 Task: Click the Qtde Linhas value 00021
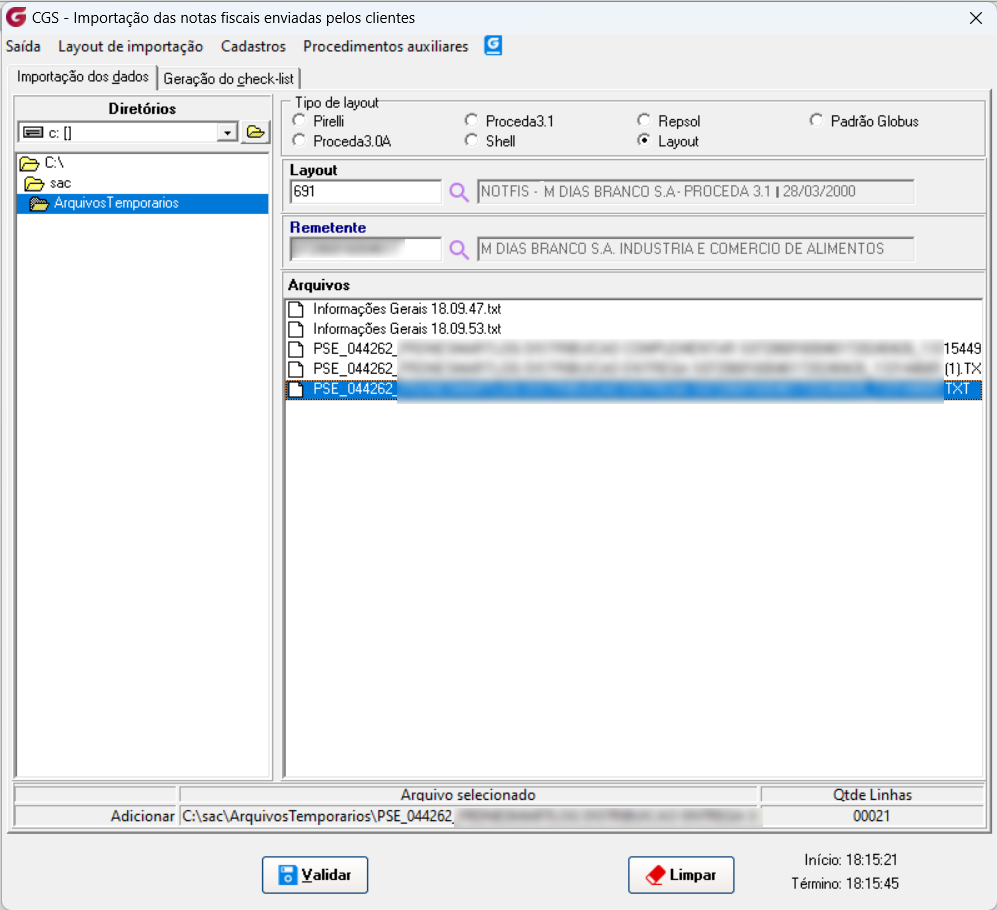coord(872,816)
